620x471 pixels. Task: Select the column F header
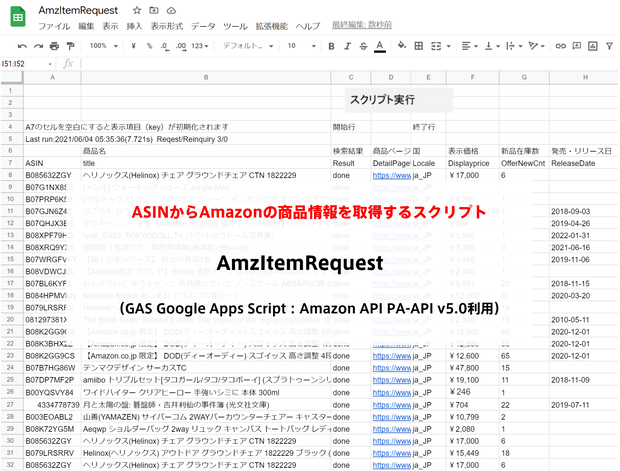[473, 78]
